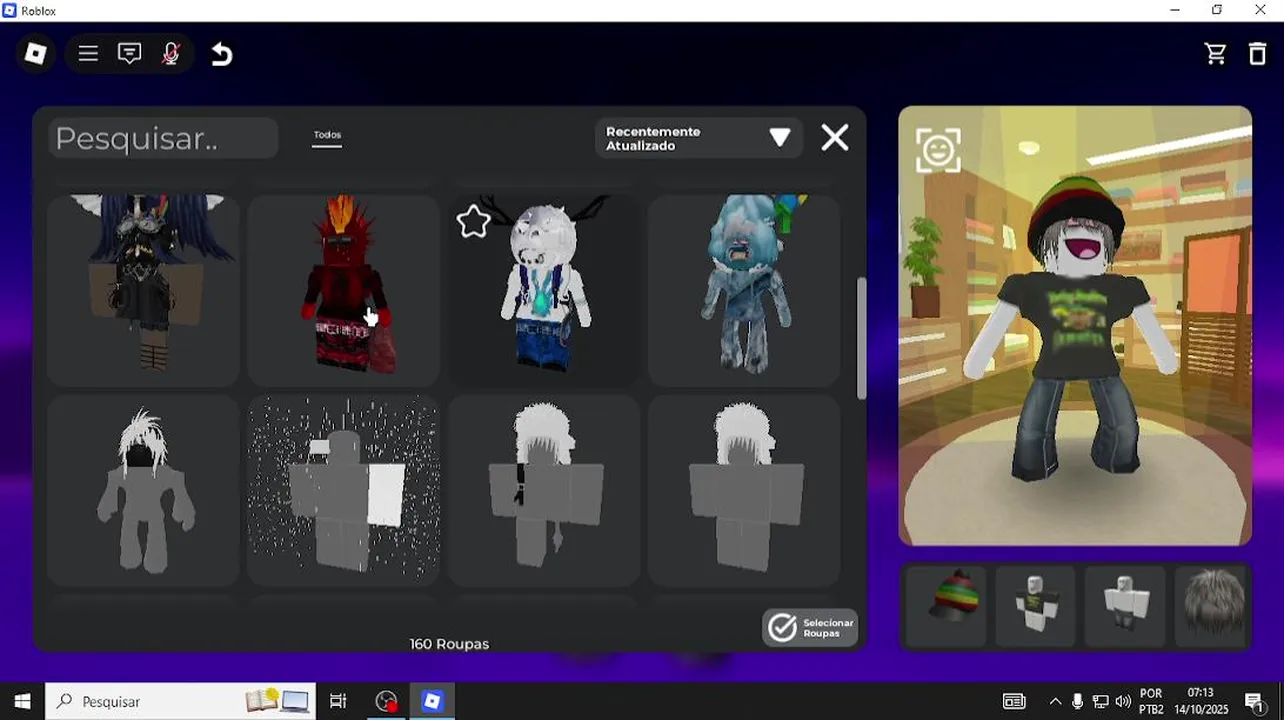Open the Windows Start menu
This screenshot has height=720, width=1284.
(22, 701)
